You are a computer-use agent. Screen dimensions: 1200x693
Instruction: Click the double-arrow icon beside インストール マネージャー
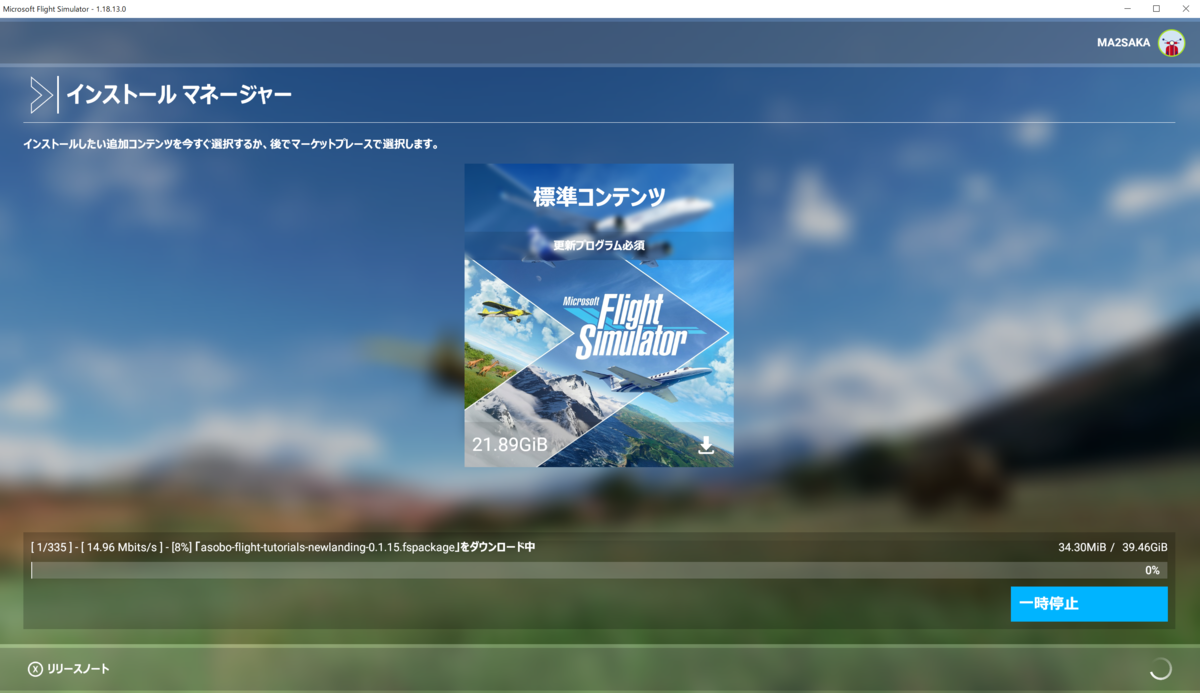[x=41, y=95]
